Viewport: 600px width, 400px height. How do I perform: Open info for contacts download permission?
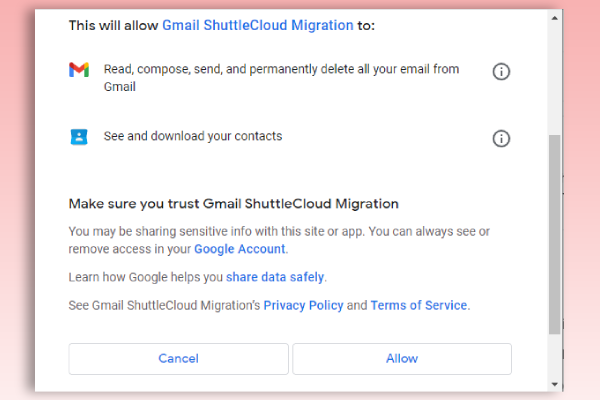[x=501, y=138]
